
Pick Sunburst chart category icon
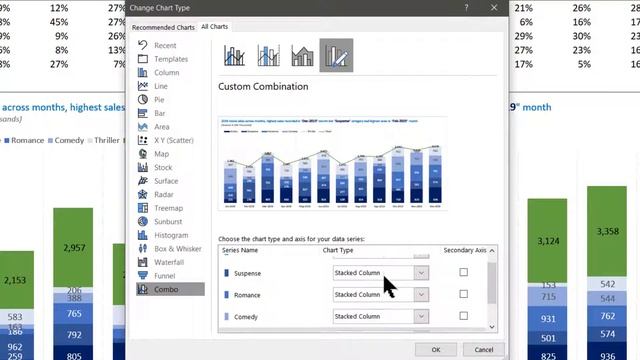click(x=142, y=221)
